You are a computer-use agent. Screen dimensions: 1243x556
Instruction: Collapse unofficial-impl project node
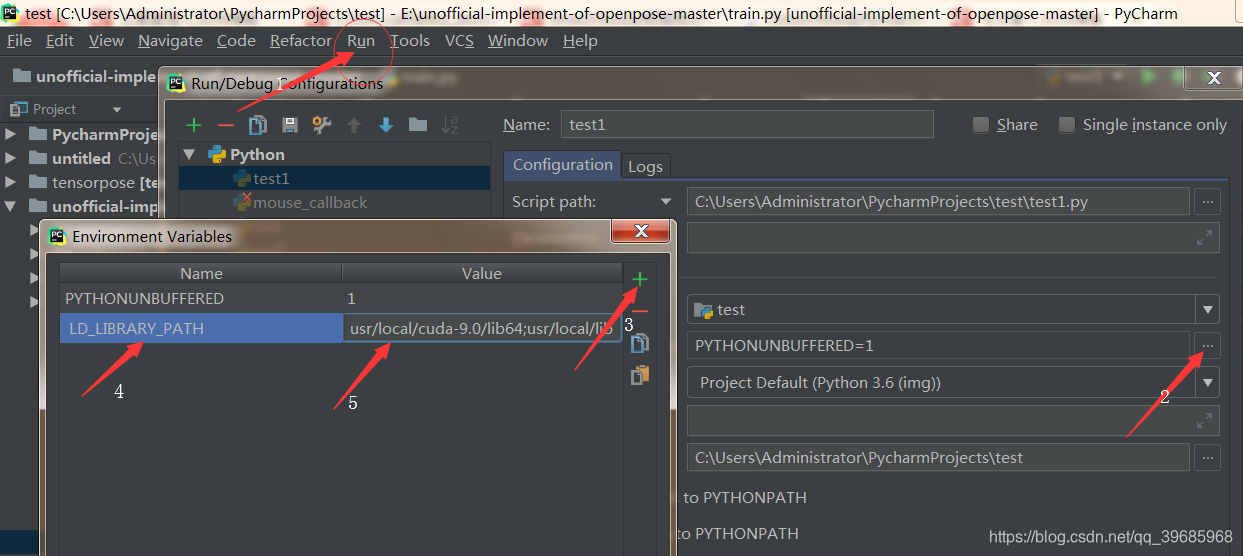[11, 207]
